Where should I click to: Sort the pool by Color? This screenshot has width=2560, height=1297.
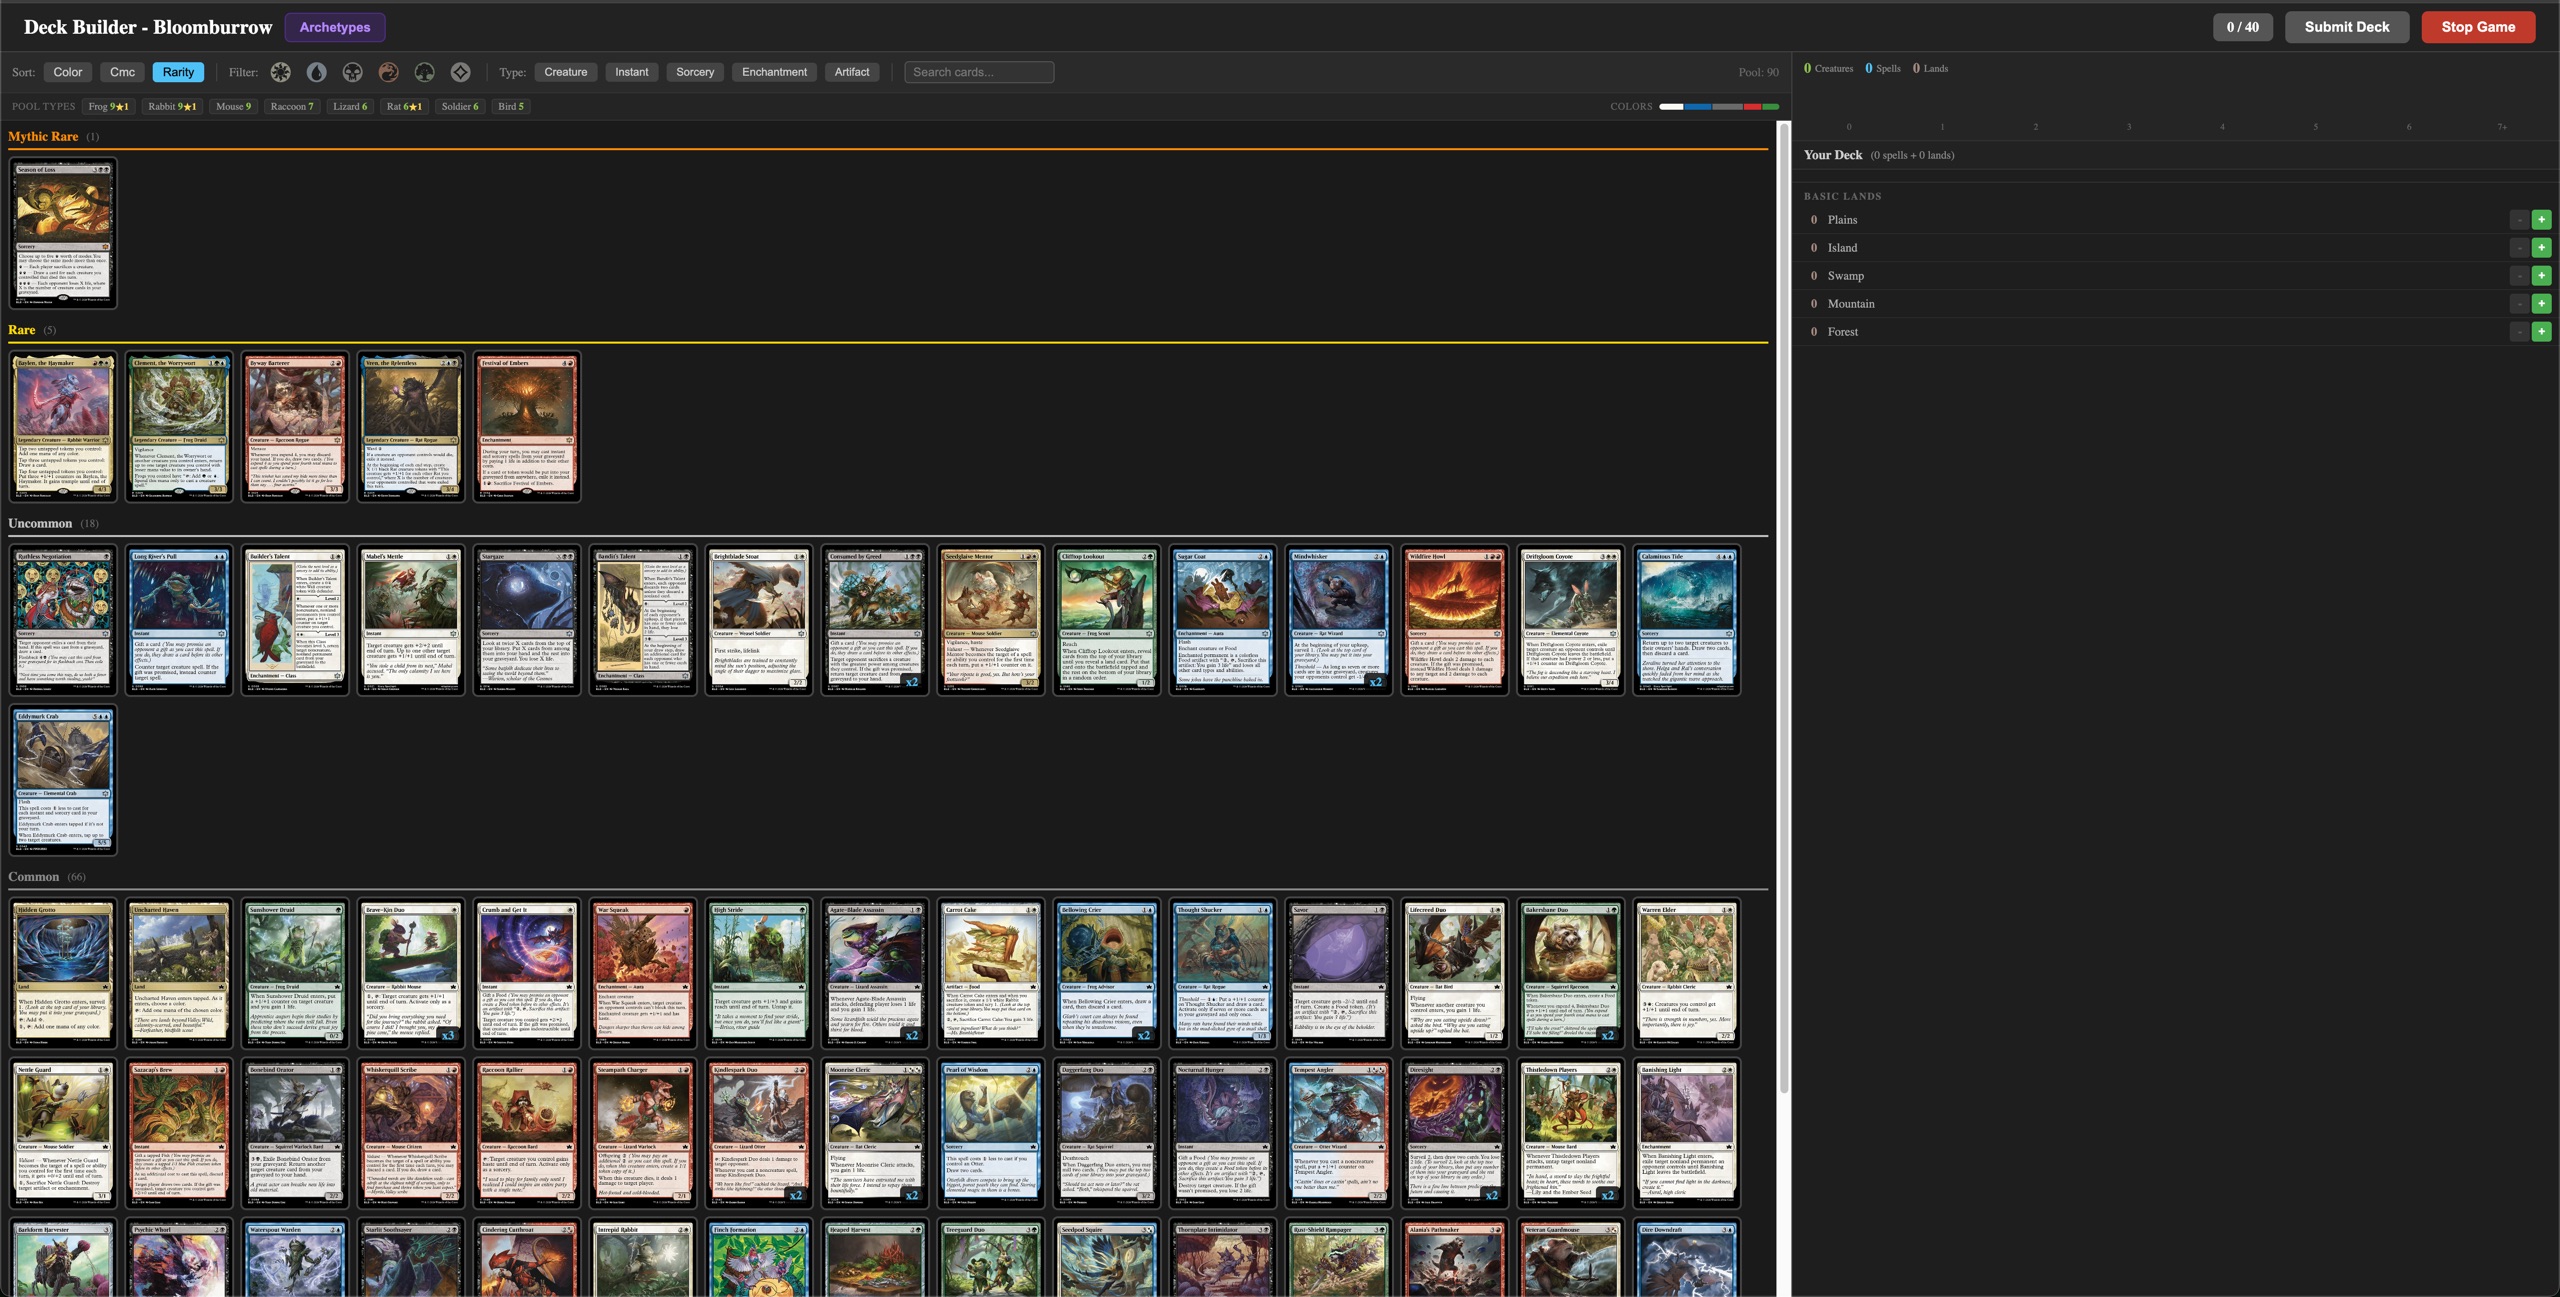tap(68, 72)
